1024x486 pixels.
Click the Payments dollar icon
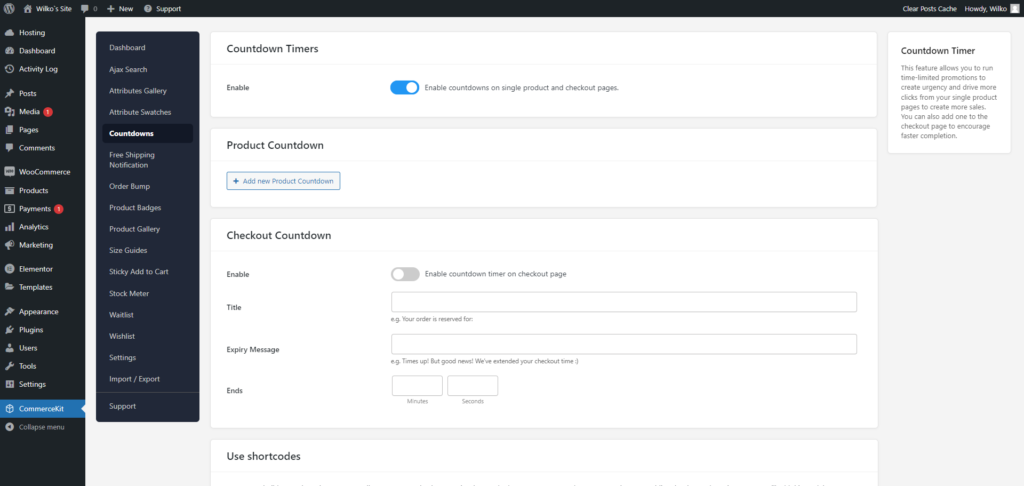[x=9, y=209]
